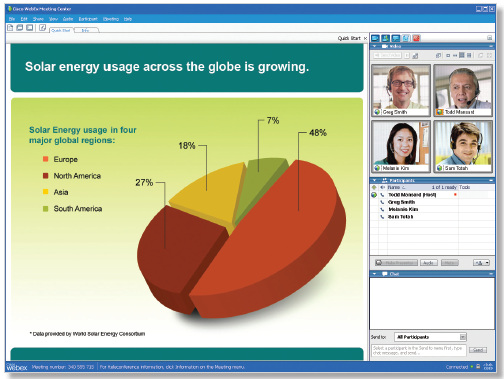
Task: Click the Audio button under participants
Action: click(x=429, y=263)
